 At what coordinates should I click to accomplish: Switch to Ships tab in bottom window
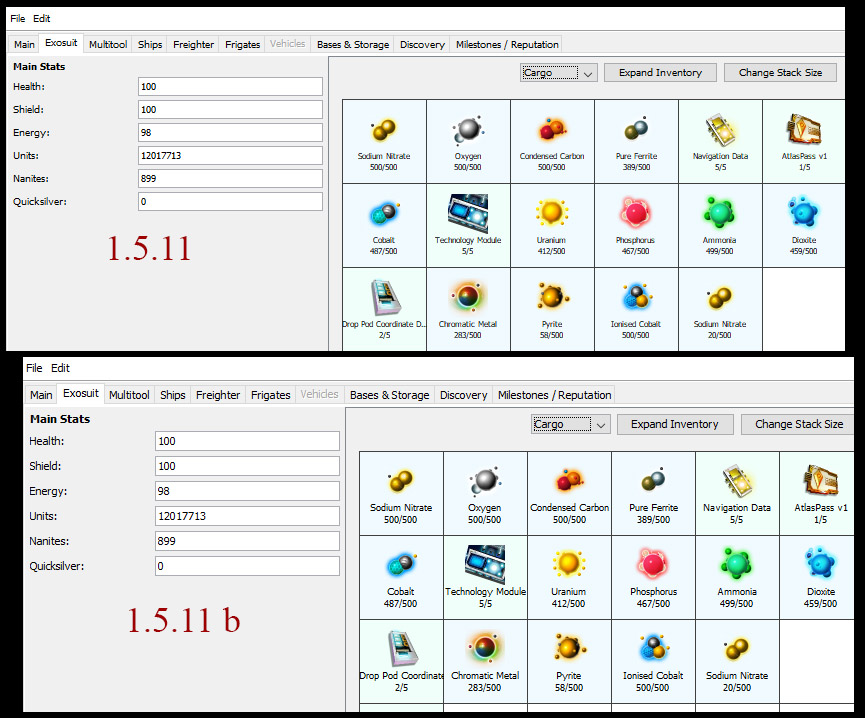coord(173,395)
